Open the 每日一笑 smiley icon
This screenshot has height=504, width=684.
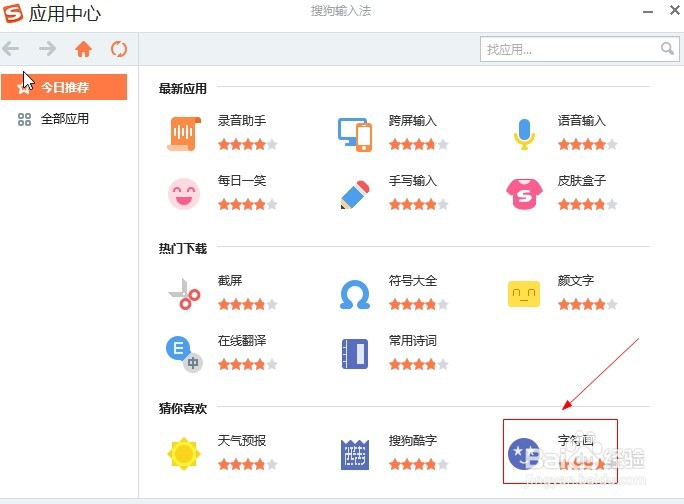click(184, 194)
